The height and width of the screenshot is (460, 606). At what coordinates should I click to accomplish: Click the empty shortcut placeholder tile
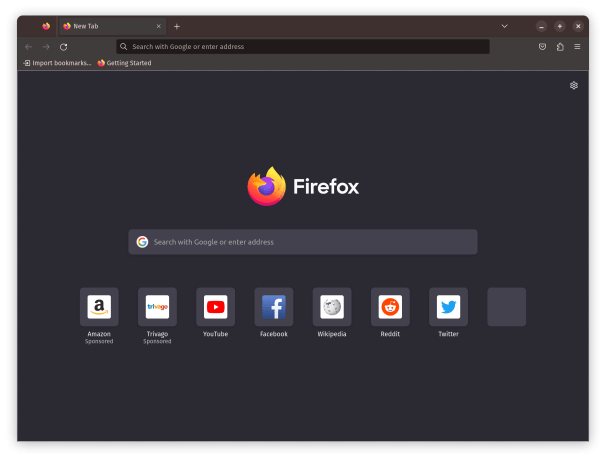(506, 307)
